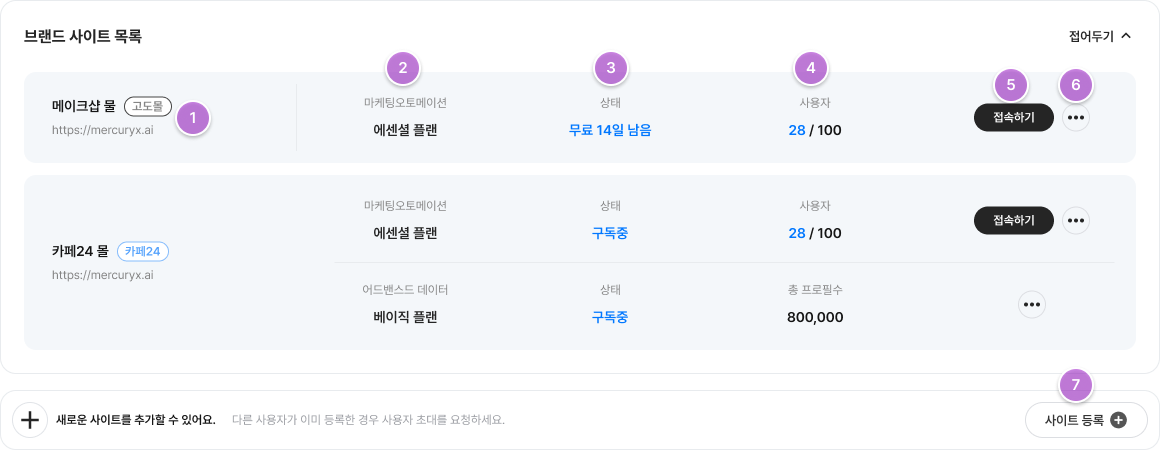The width and height of the screenshot is (1160, 450).
Task: Click 구독중 status for 마케팅오토메이션
Action: [610, 233]
